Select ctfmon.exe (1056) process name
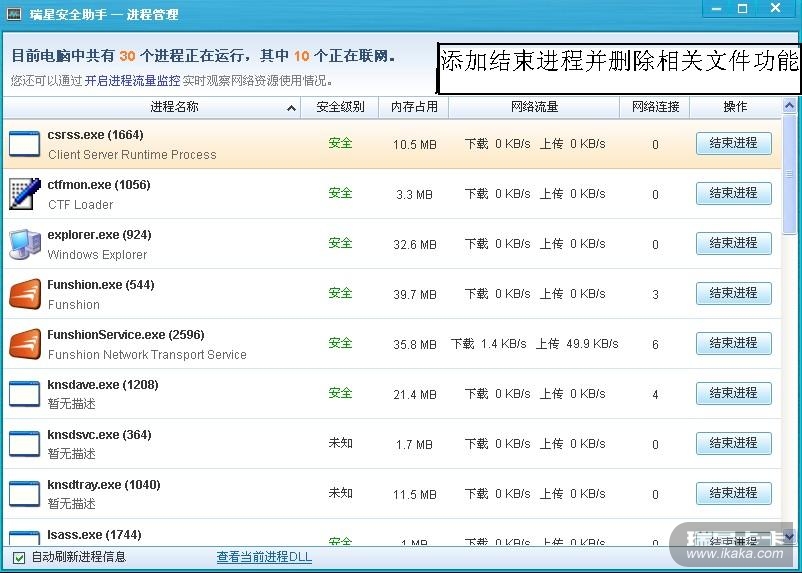This screenshot has height=573, width=802. pyautogui.click(x=99, y=185)
